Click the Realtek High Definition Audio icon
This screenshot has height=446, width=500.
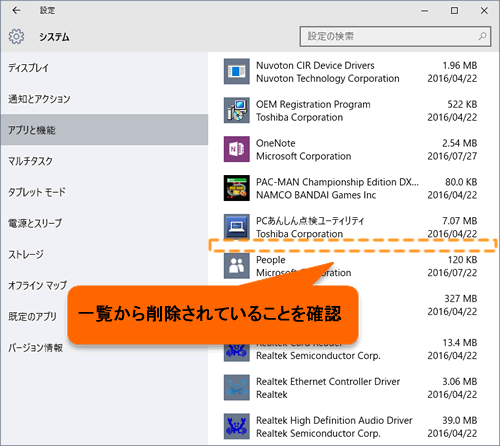coord(237,426)
